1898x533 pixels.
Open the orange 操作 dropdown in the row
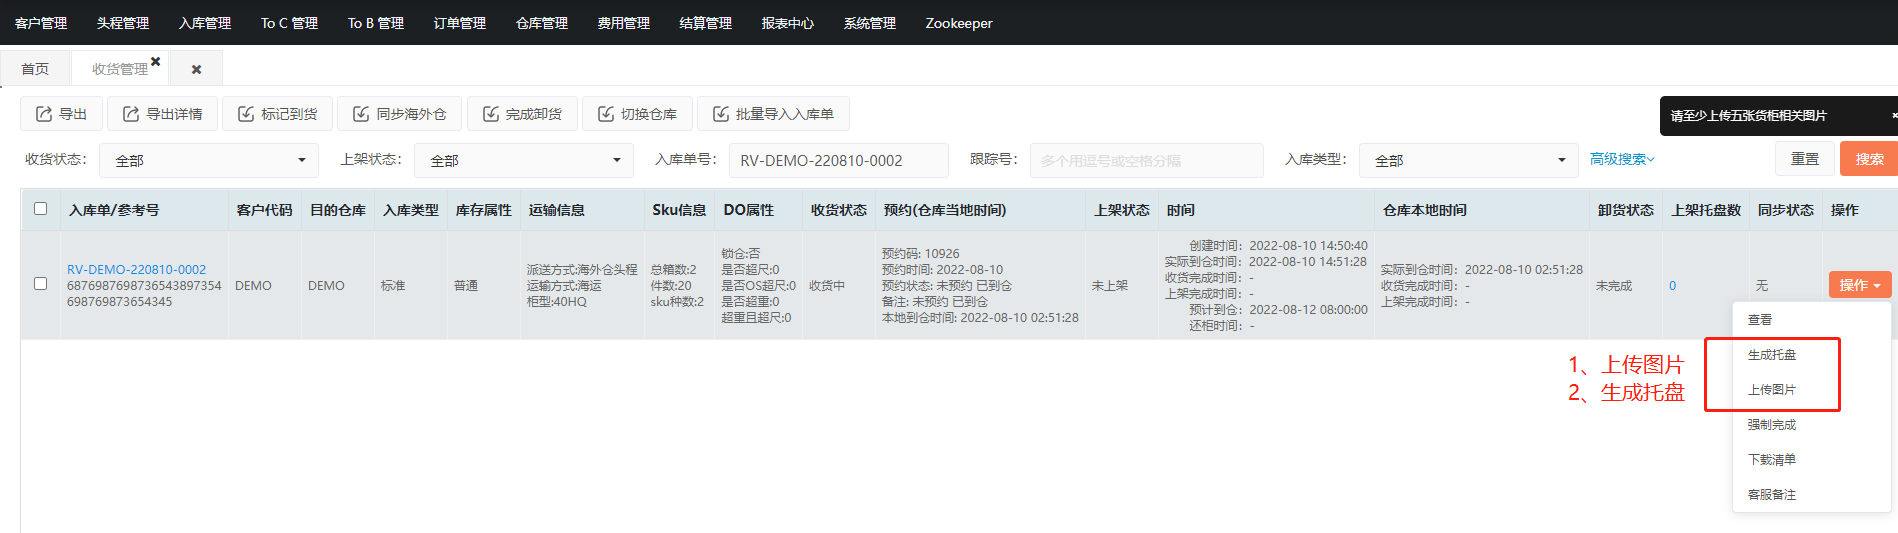coord(1860,285)
